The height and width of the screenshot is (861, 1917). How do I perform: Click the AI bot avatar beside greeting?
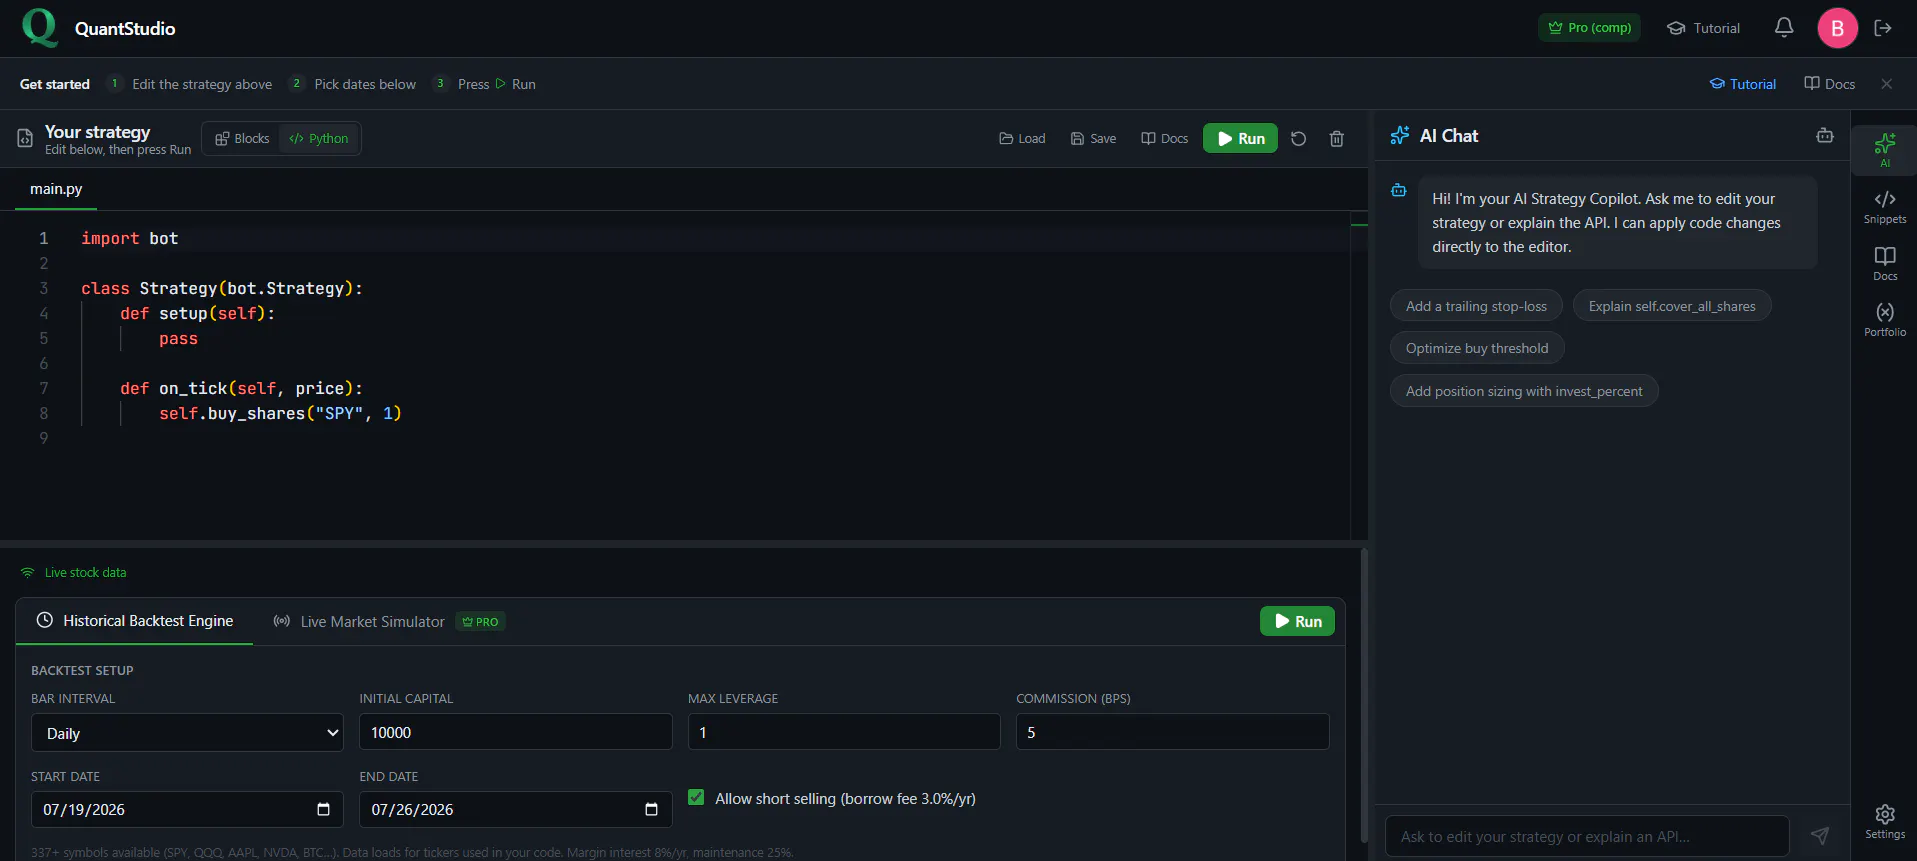(1399, 190)
